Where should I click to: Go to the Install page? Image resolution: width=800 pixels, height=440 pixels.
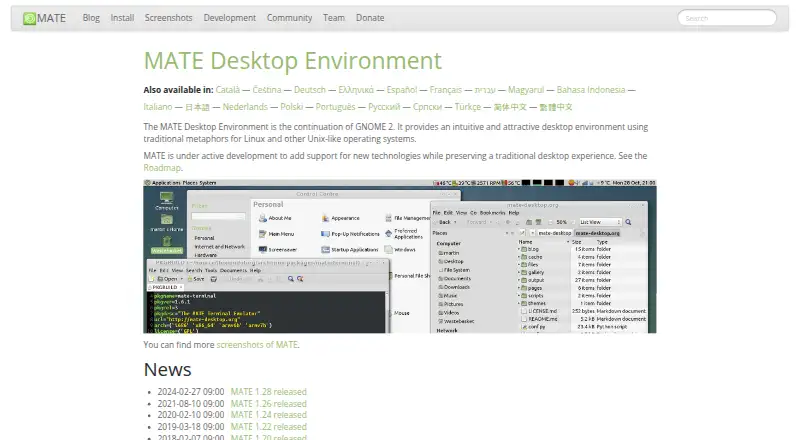122,18
